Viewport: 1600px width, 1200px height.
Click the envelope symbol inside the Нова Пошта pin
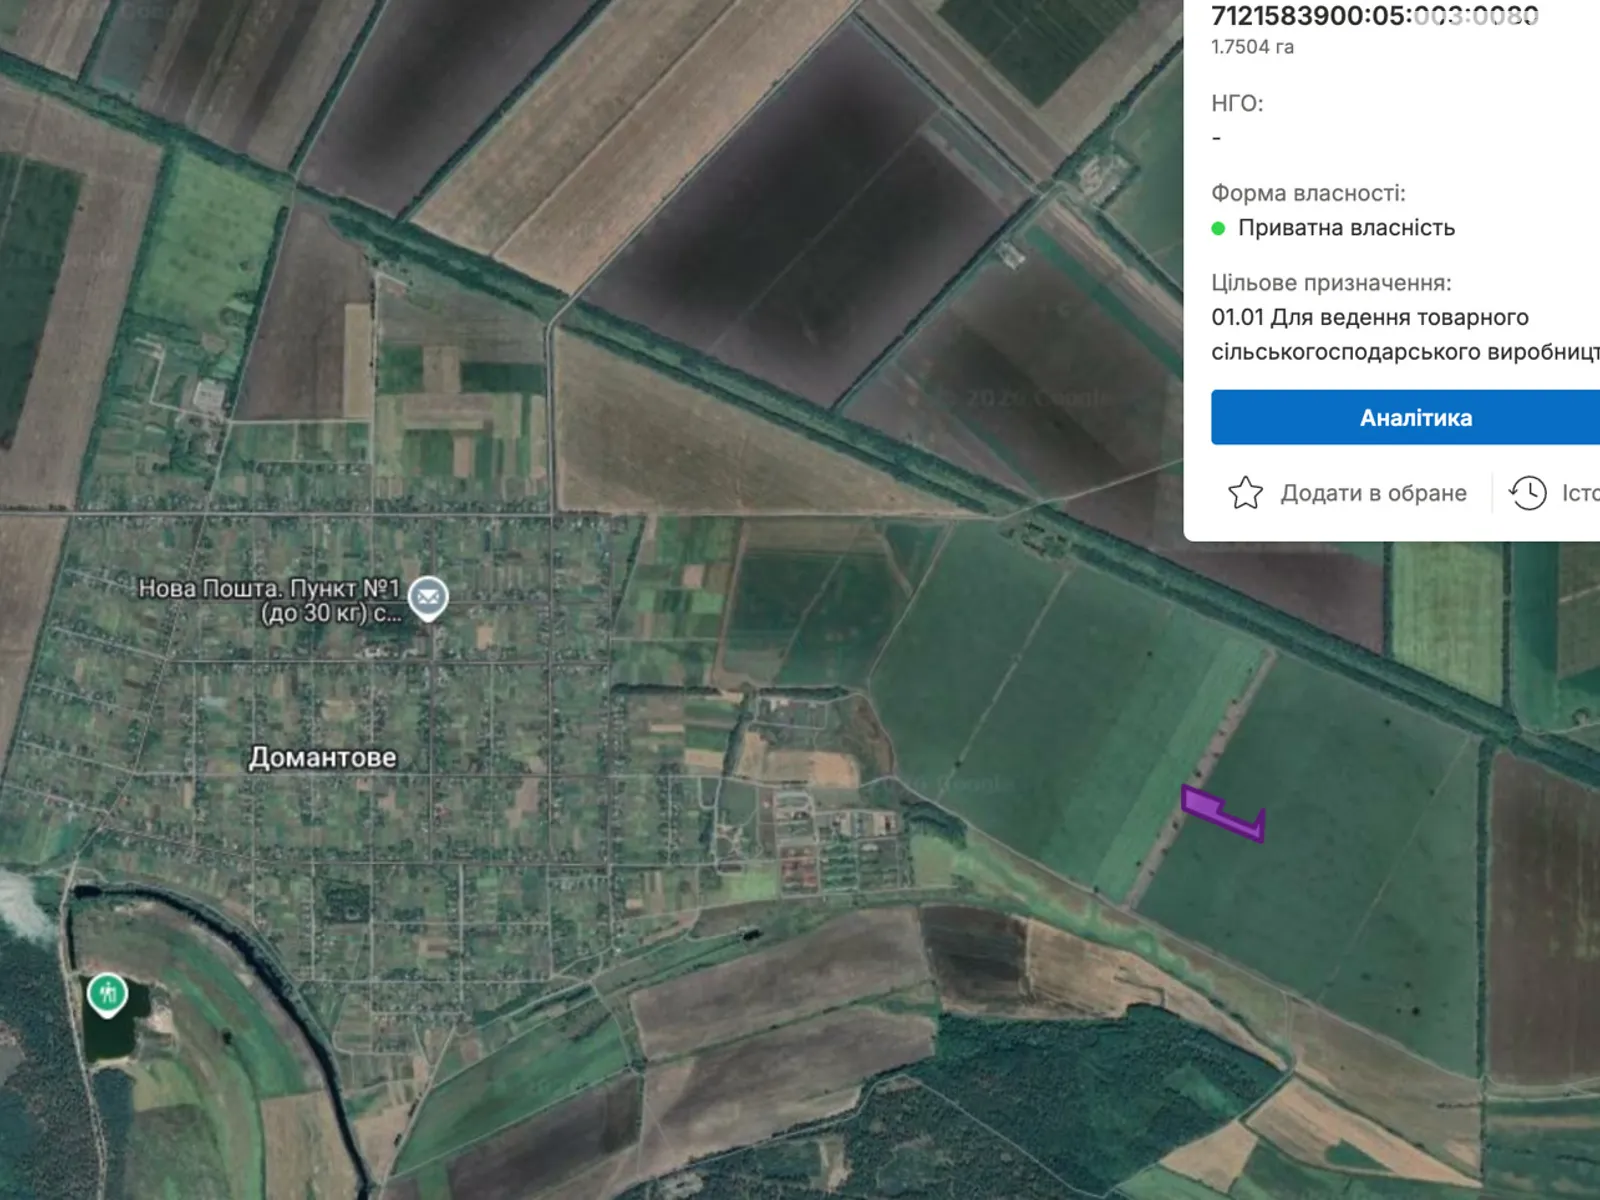428,594
